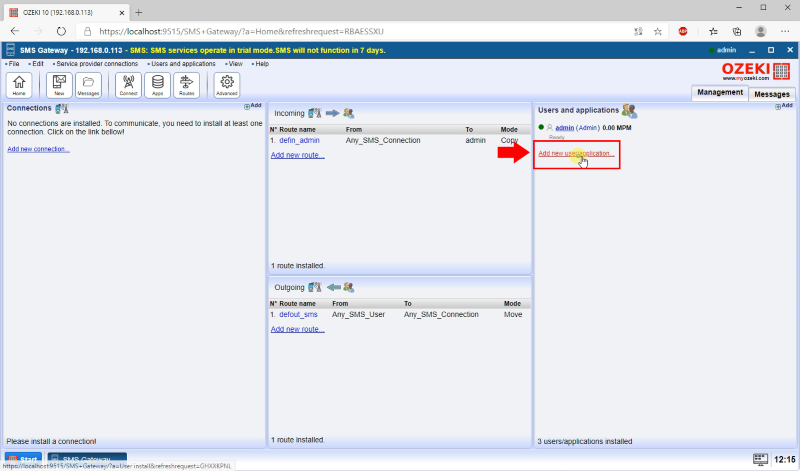Click Add new connection link
Screen dimensions: 800x471
coord(38,149)
